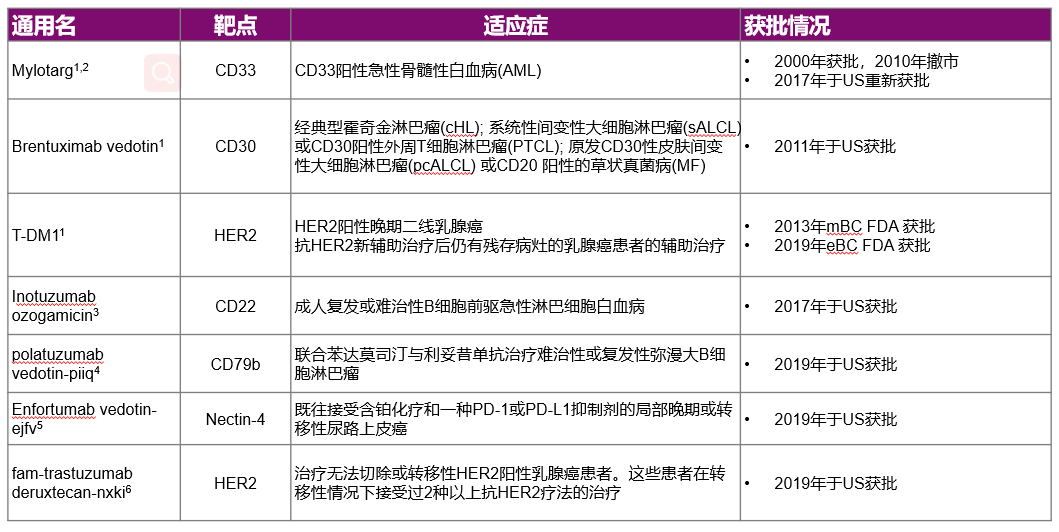1059x532 pixels.
Task: Click 2019年于US获批 in the fam-trastuzumab row
Action: [835, 483]
